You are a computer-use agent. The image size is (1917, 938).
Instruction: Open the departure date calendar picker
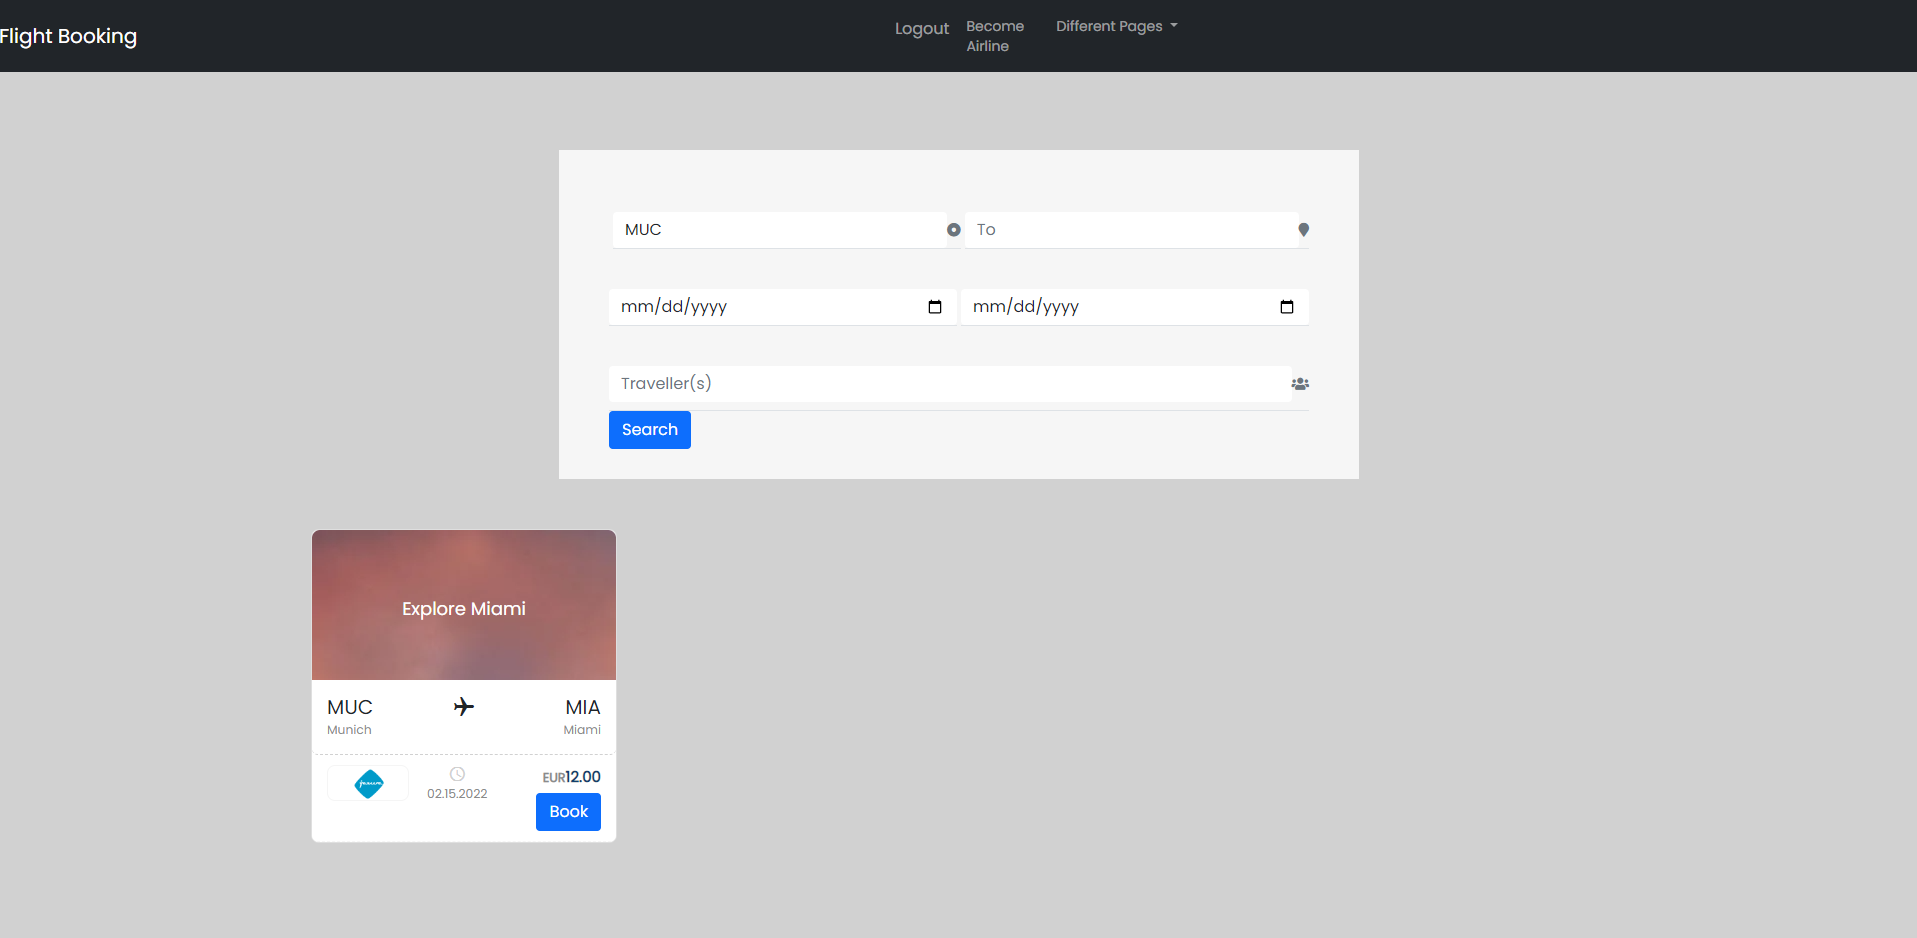(x=934, y=307)
